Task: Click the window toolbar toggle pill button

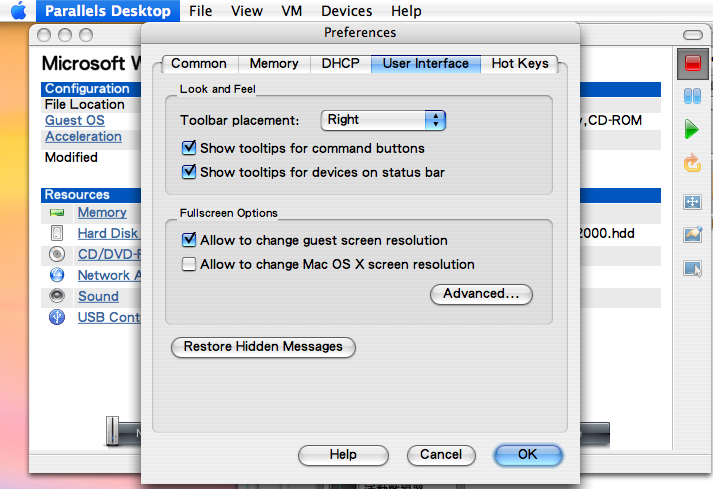Action: click(693, 35)
